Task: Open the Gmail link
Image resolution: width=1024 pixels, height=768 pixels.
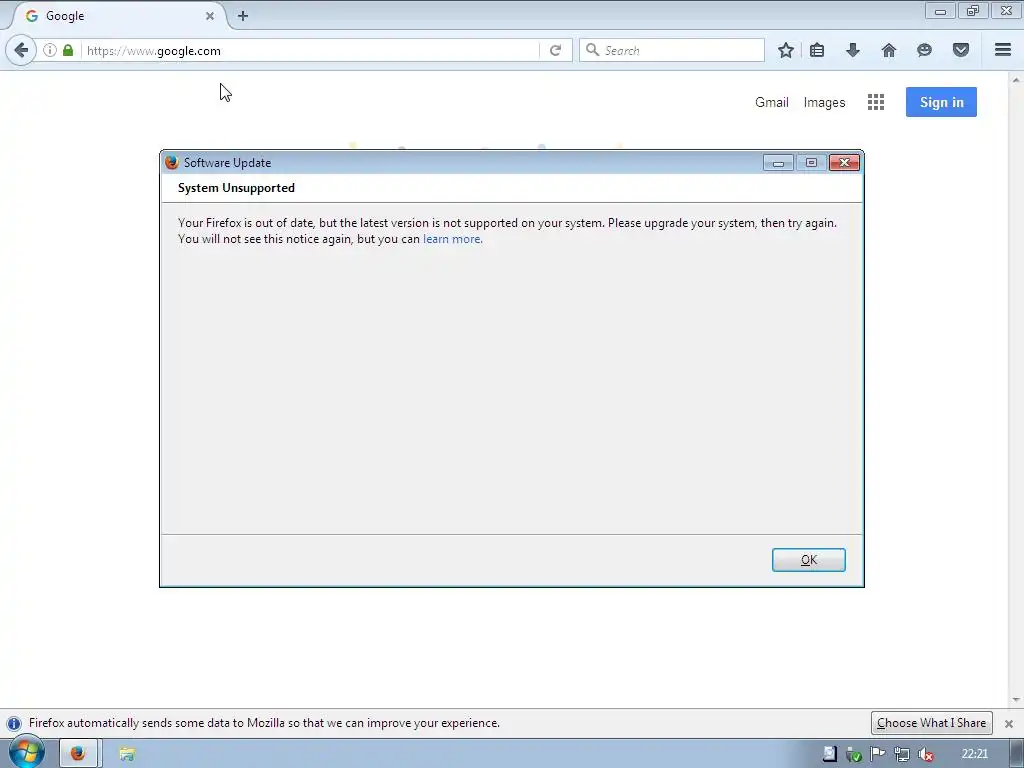Action: (771, 103)
